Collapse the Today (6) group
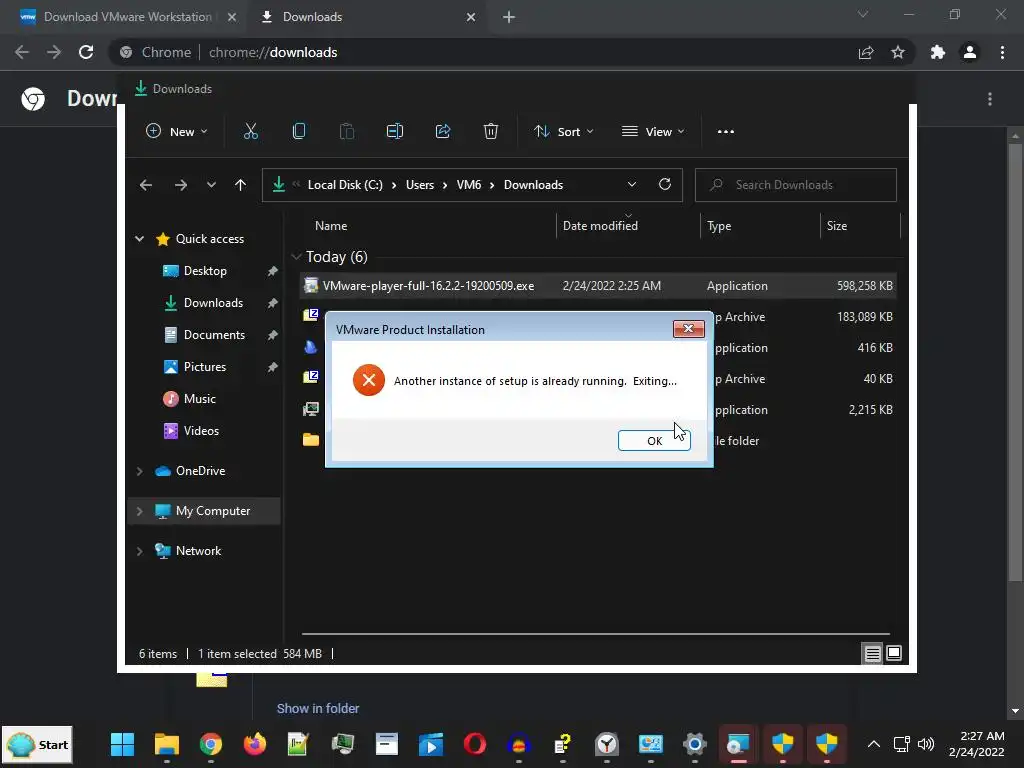Viewport: 1024px width, 768px height. tap(296, 257)
